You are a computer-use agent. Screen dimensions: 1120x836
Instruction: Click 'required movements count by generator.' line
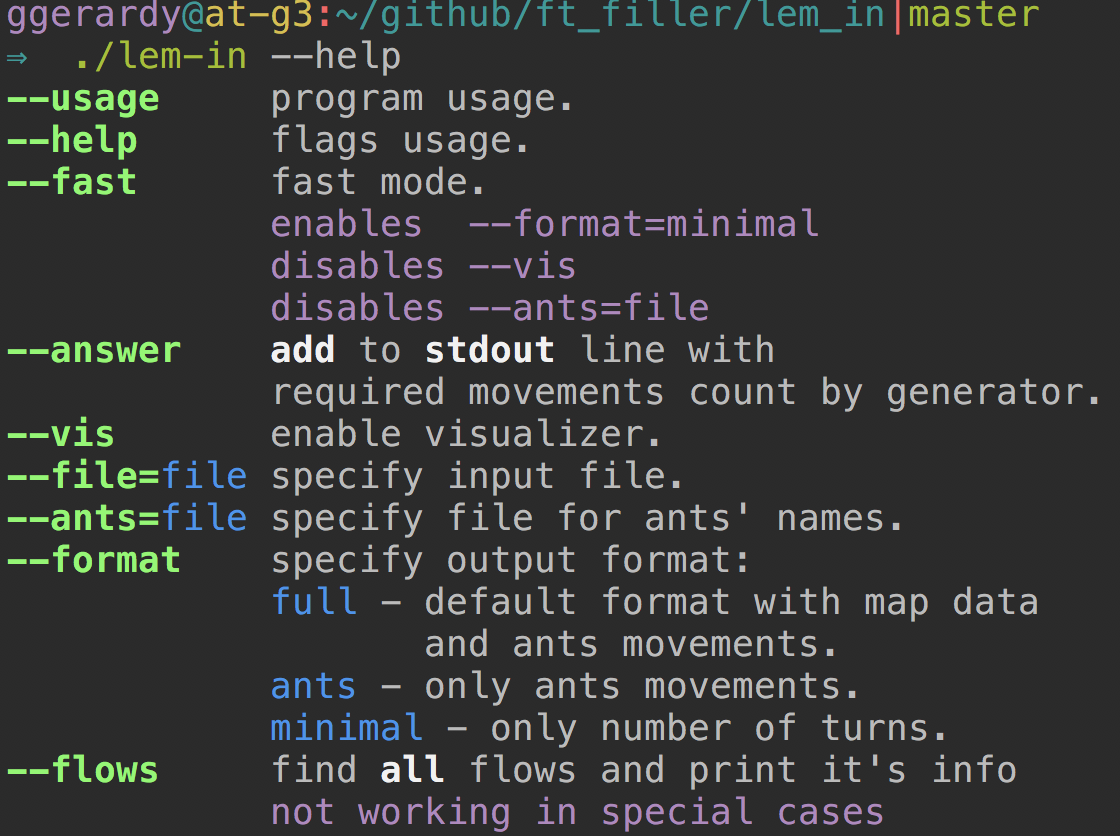pos(686,392)
